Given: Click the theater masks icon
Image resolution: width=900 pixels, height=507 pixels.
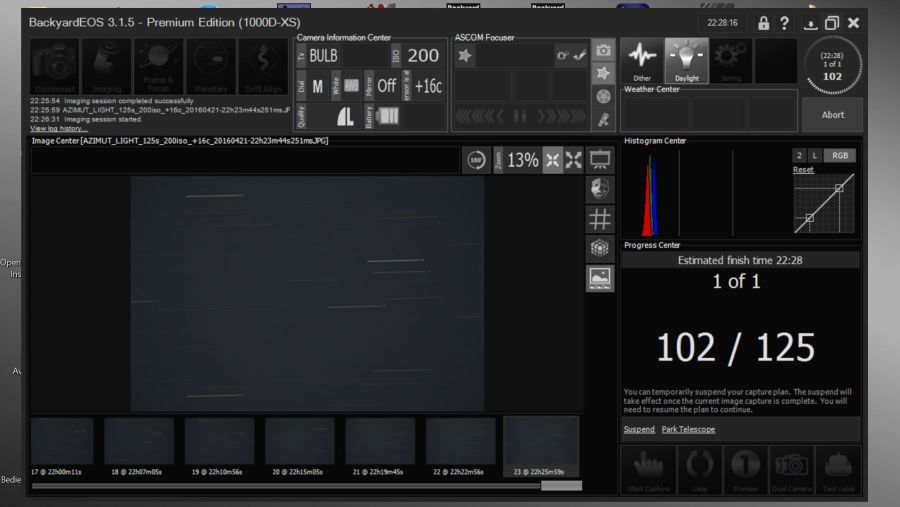Looking at the screenshot, I should 600,189.
